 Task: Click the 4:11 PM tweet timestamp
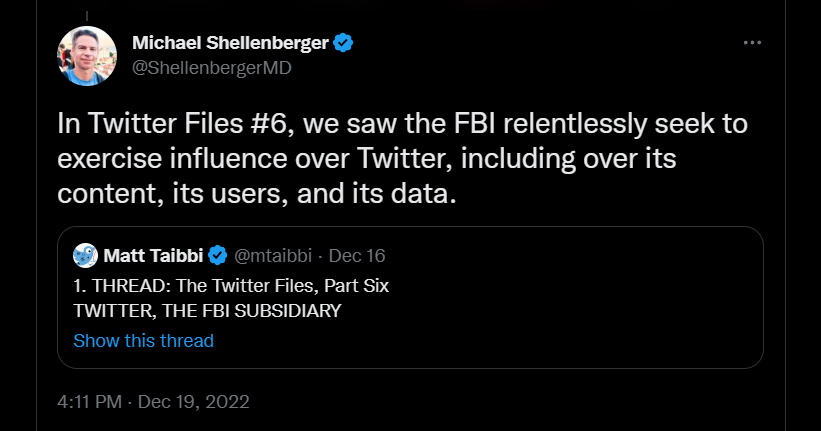tap(88, 403)
